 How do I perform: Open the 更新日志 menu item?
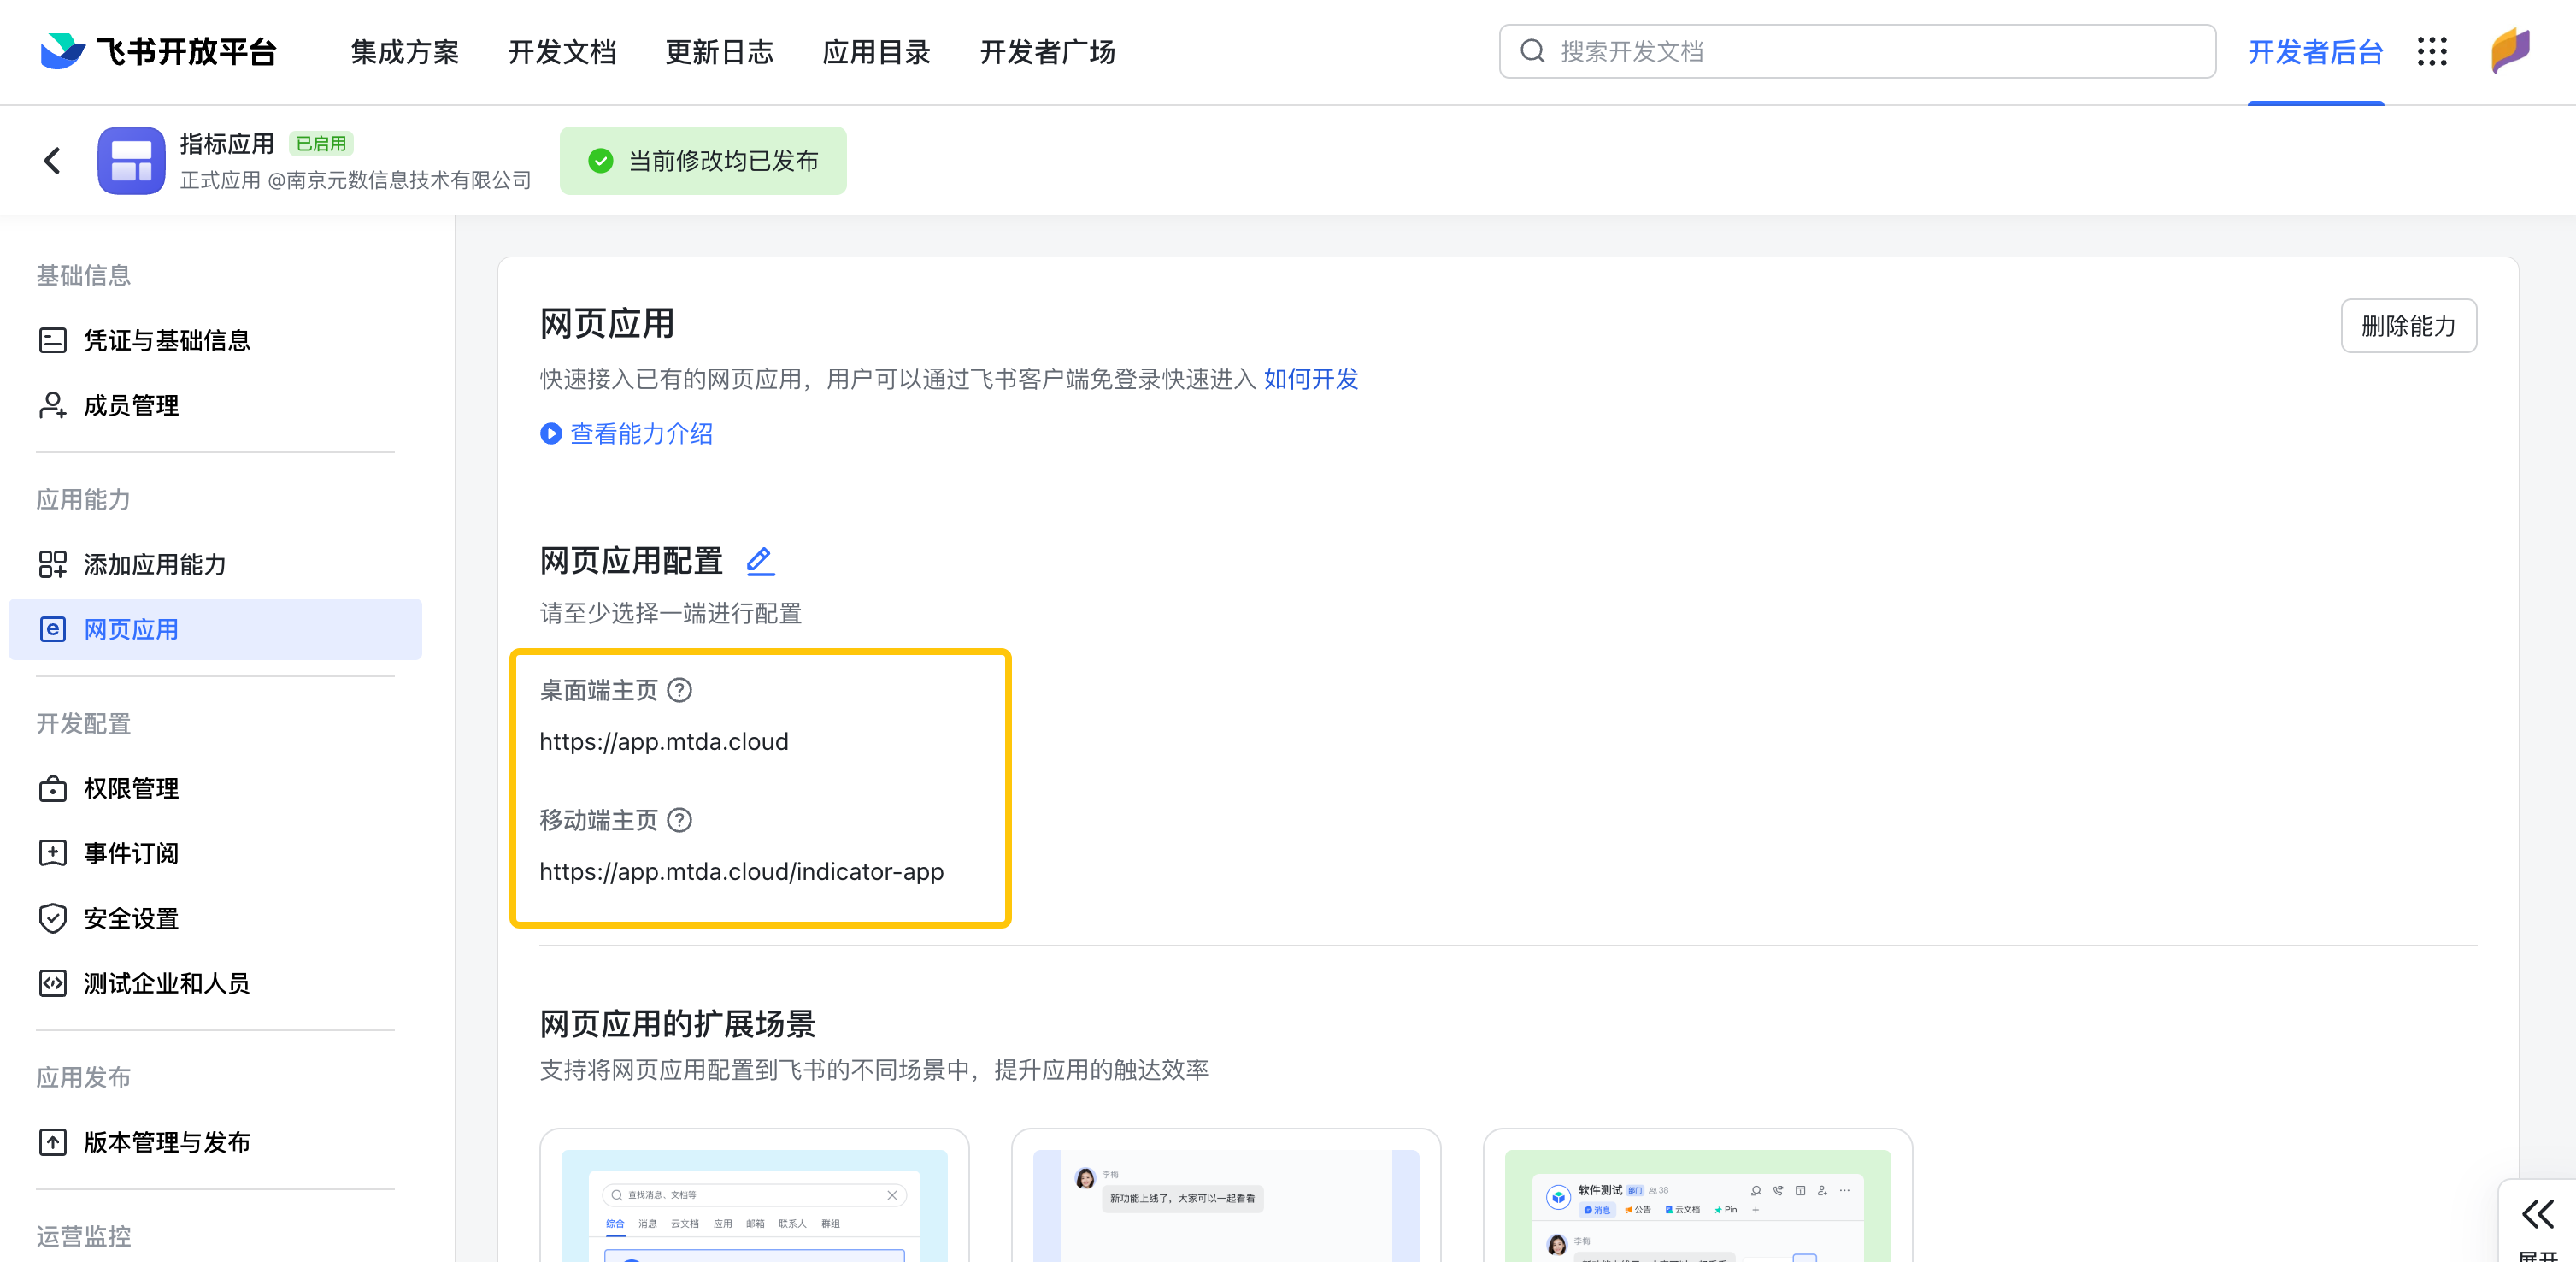tap(719, 52)
